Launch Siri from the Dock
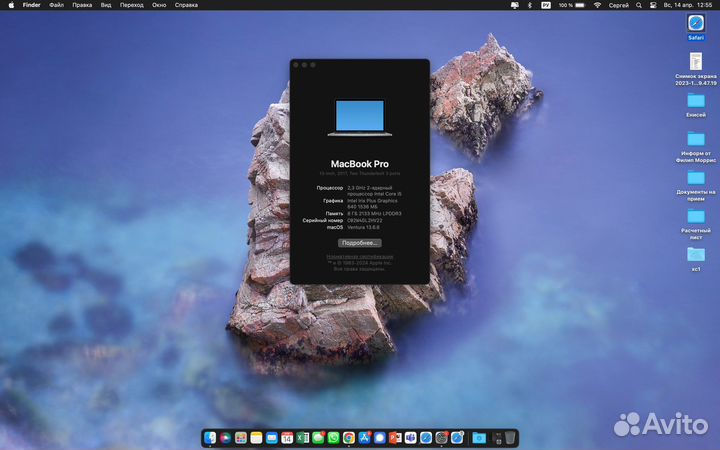Image resolution: width=720 pixels, height=450 pixels. click(225, 438)
